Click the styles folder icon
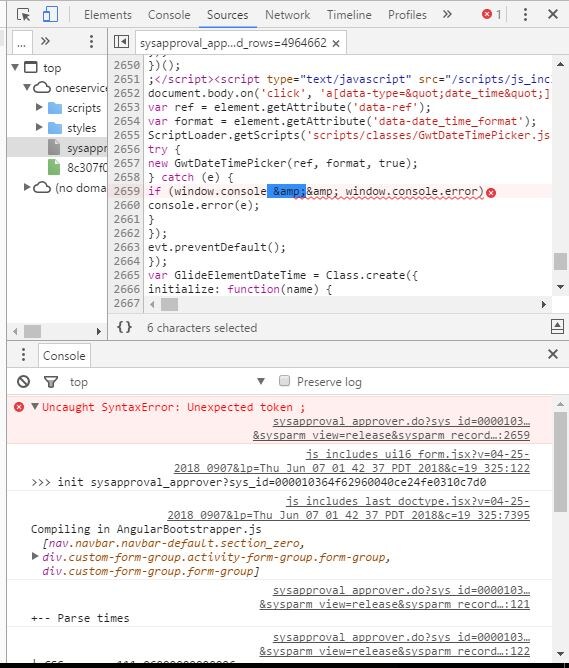The width and height of the screenshot is (569, 668). 55,128
